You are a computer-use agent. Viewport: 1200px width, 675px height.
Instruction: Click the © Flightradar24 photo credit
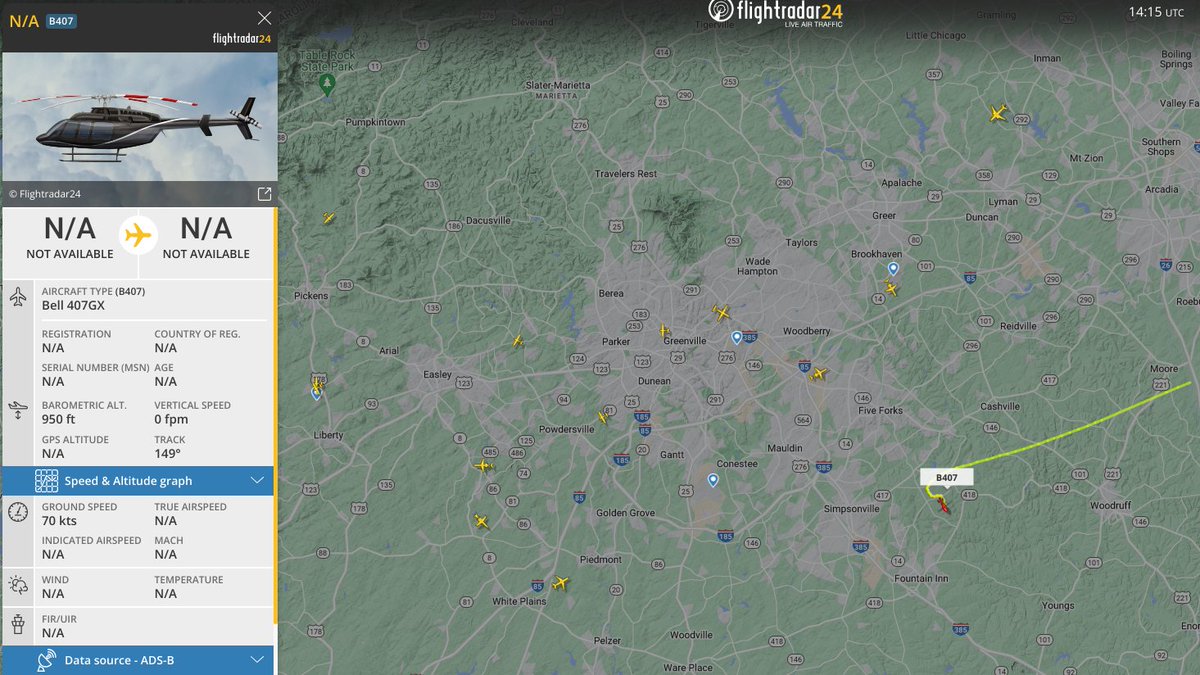44,194
